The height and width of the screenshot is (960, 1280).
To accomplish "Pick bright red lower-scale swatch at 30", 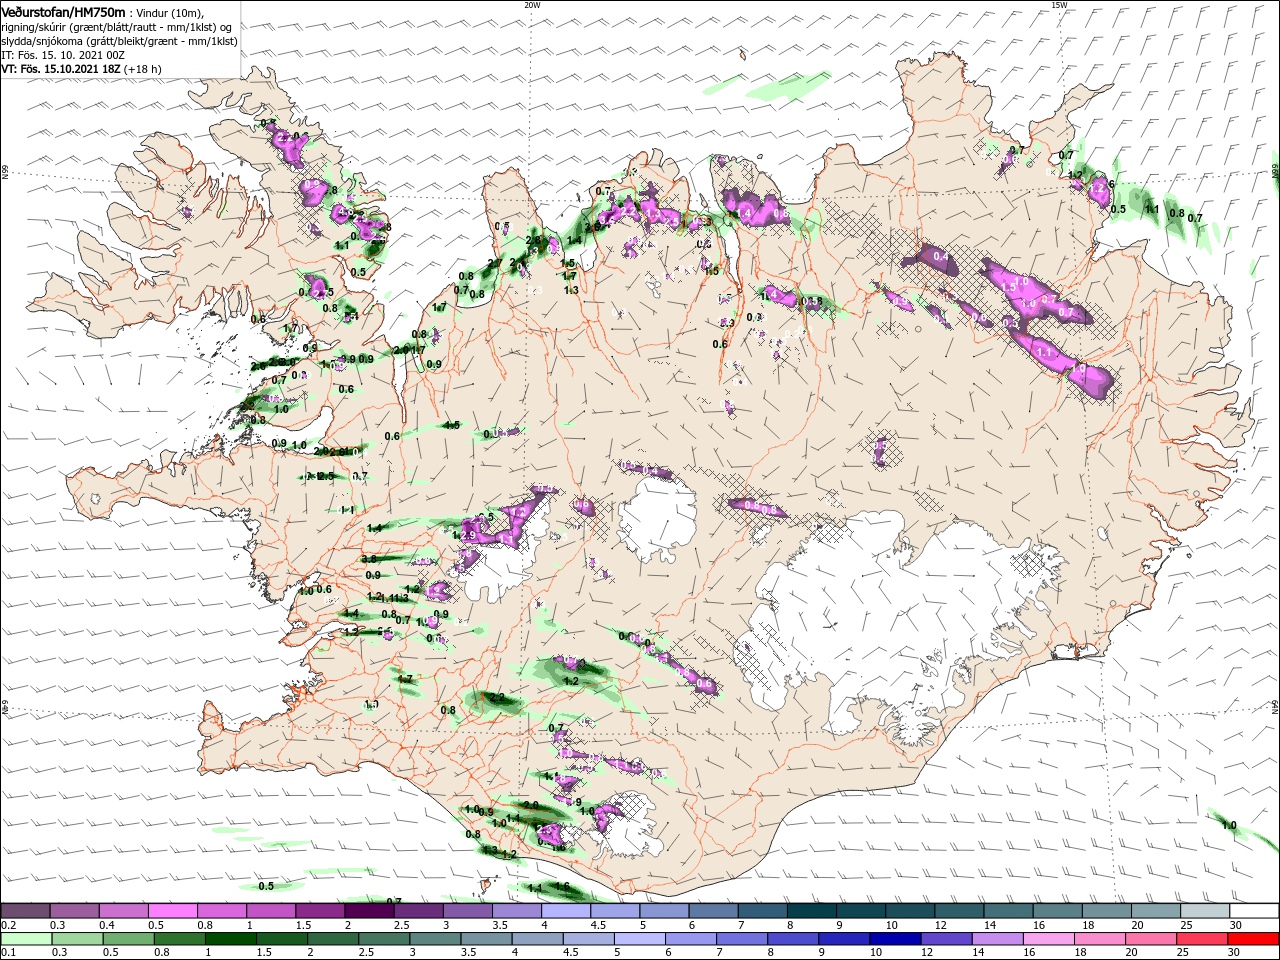I will coord(1252,938).
